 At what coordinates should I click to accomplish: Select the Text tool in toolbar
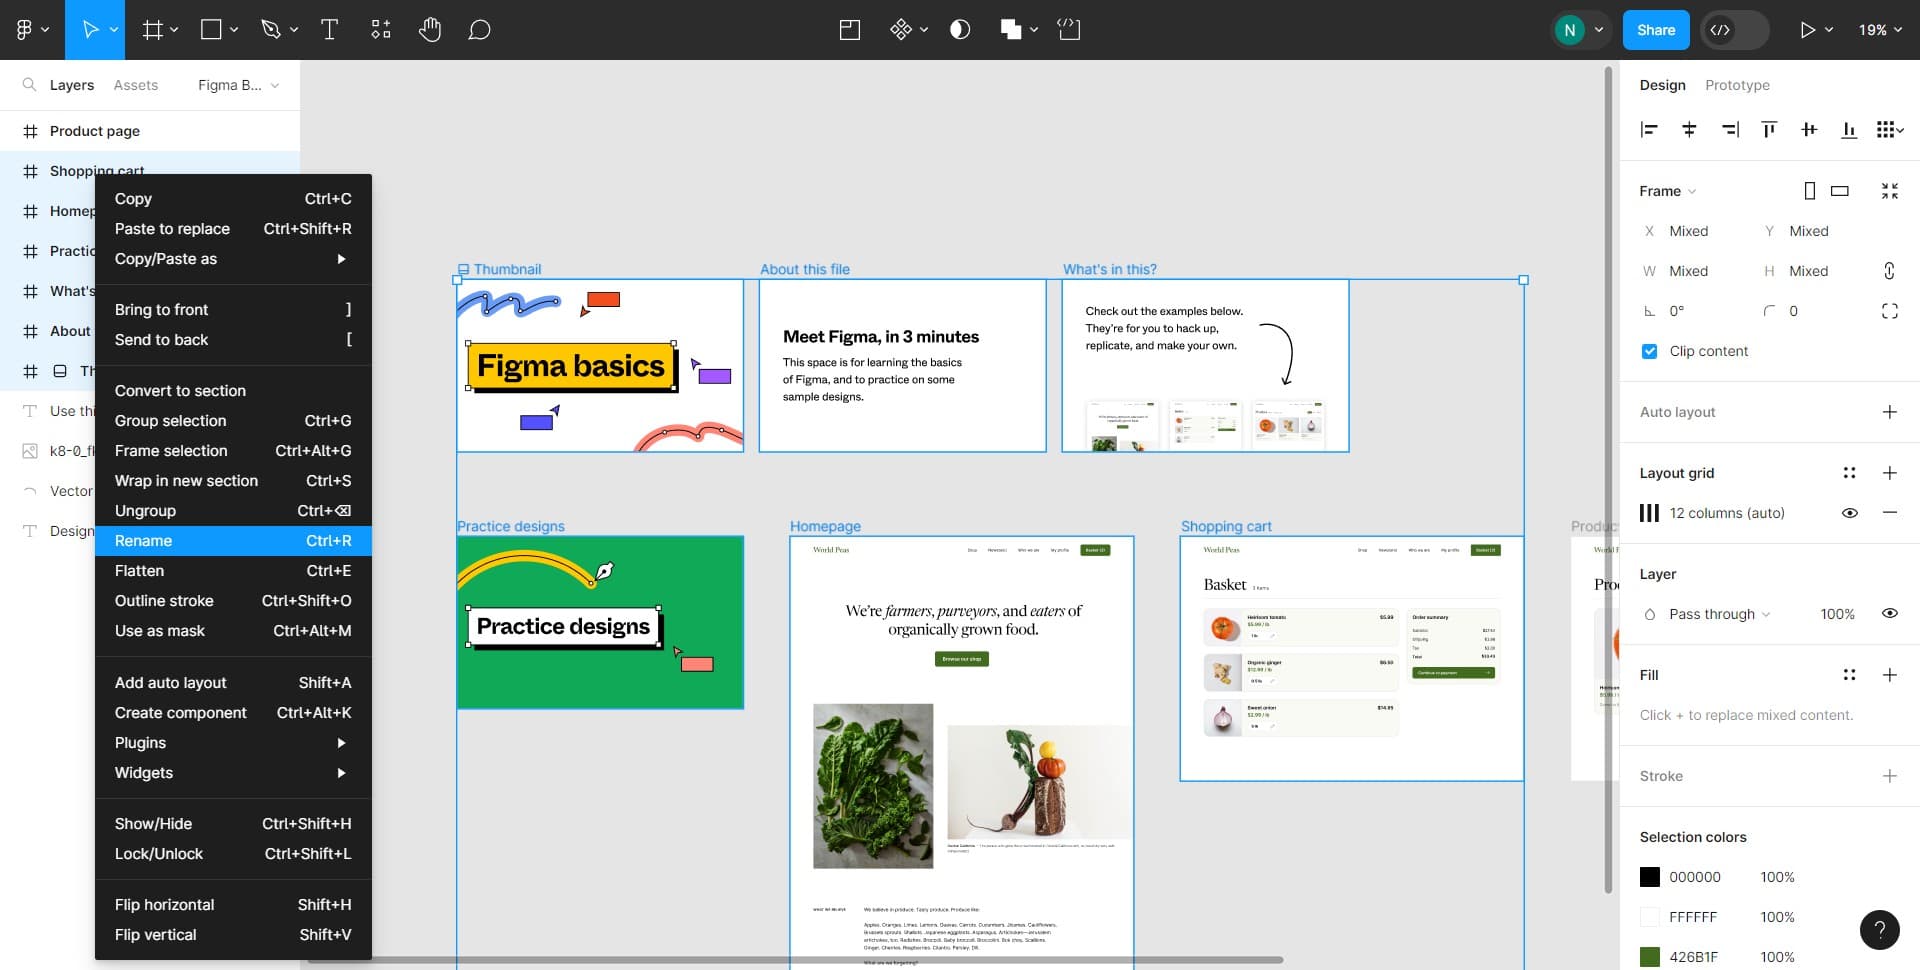(329, 30)
